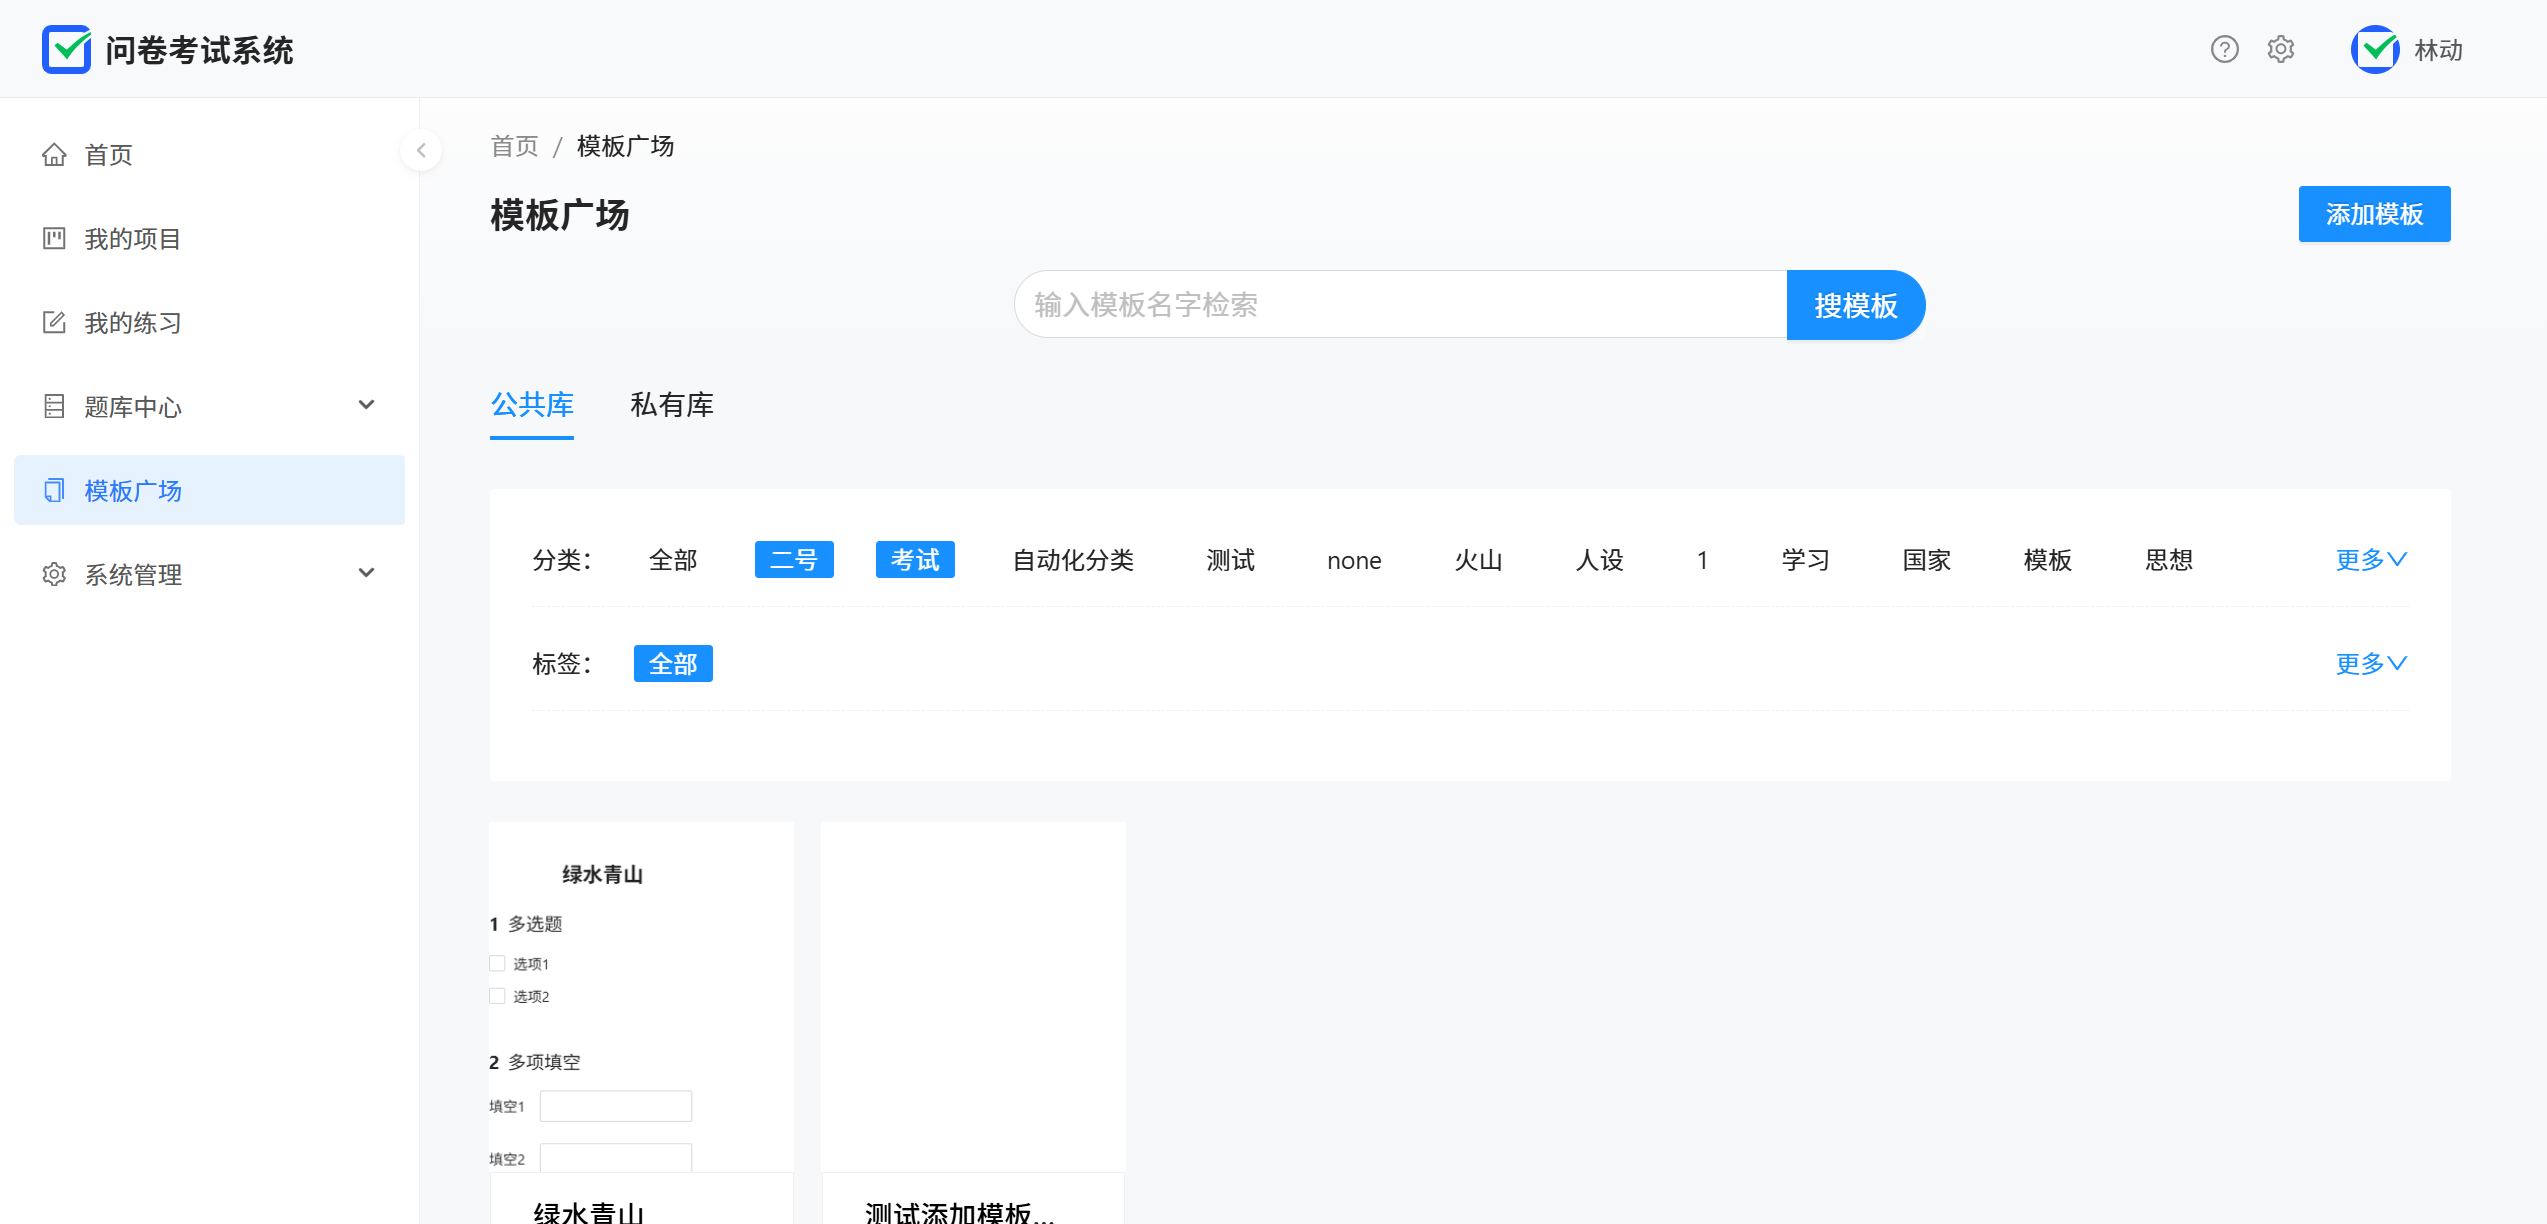Click the 我的练习 edit icon
Viewport: 2547px width, 1224px height.
click(54, 323)
